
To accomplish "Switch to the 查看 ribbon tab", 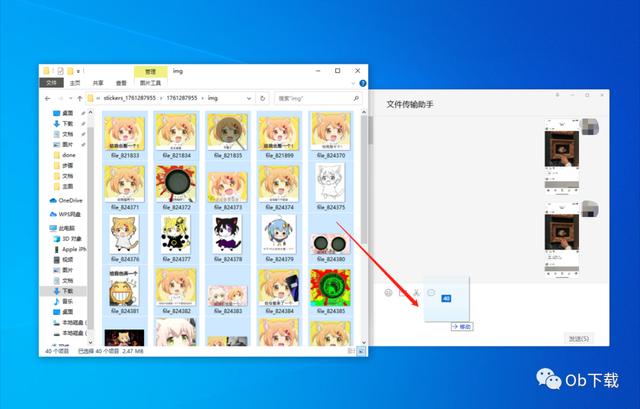I will click(121, 83).
